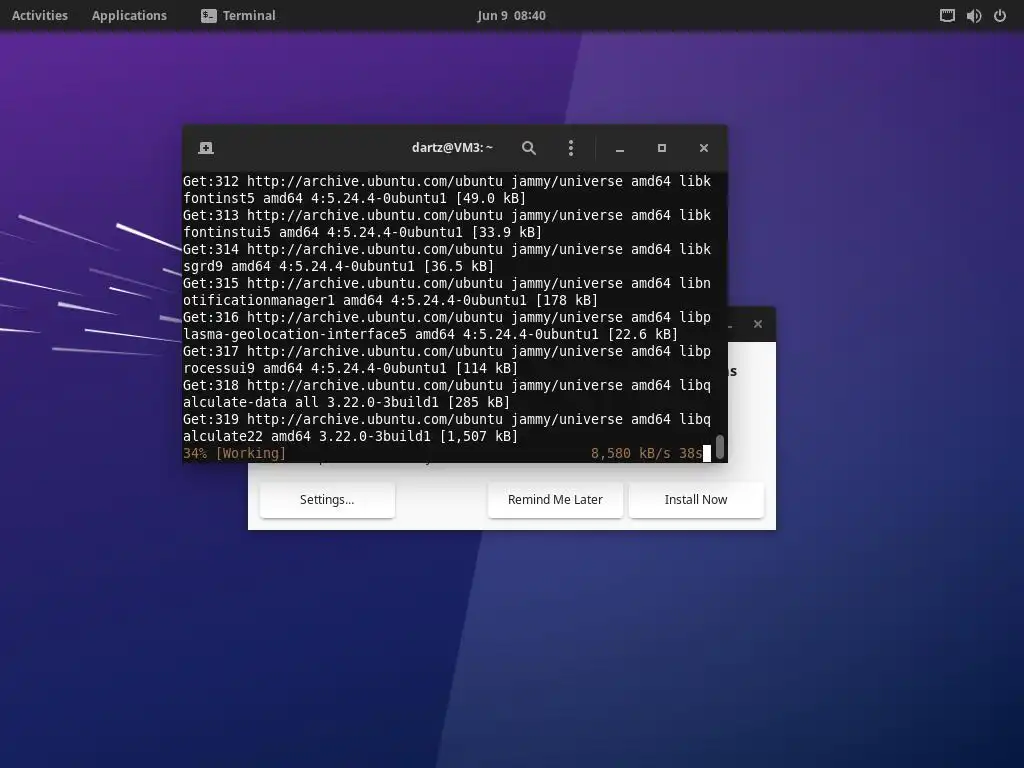Click Install Now button
The image size is (1024, 768).
[x=696, y=500]
